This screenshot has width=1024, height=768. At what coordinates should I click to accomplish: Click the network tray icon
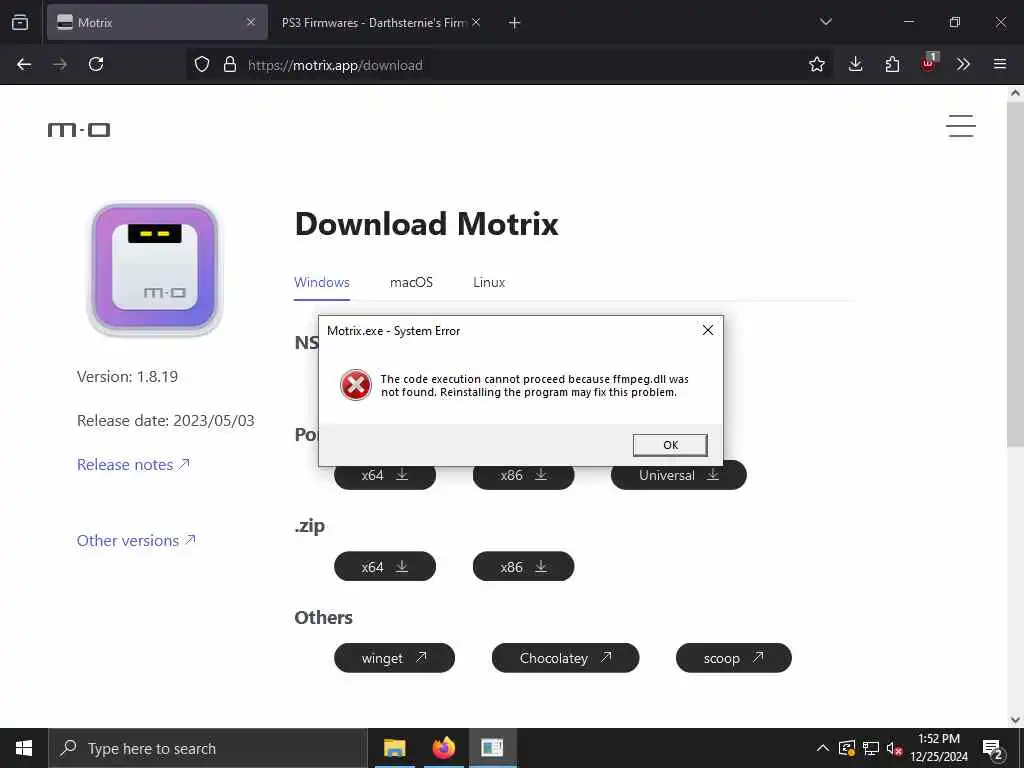pyautogui.click(x=871, y=748)
